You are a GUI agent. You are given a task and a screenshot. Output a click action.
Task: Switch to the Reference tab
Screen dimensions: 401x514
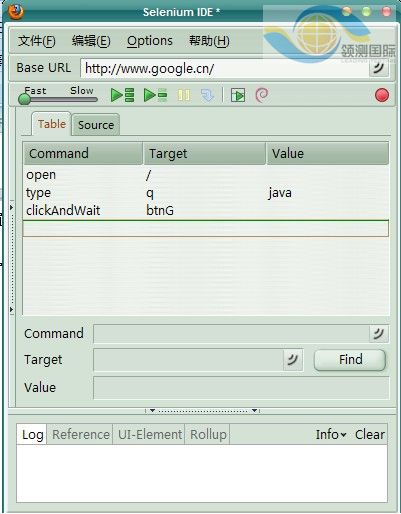[81, 434]
